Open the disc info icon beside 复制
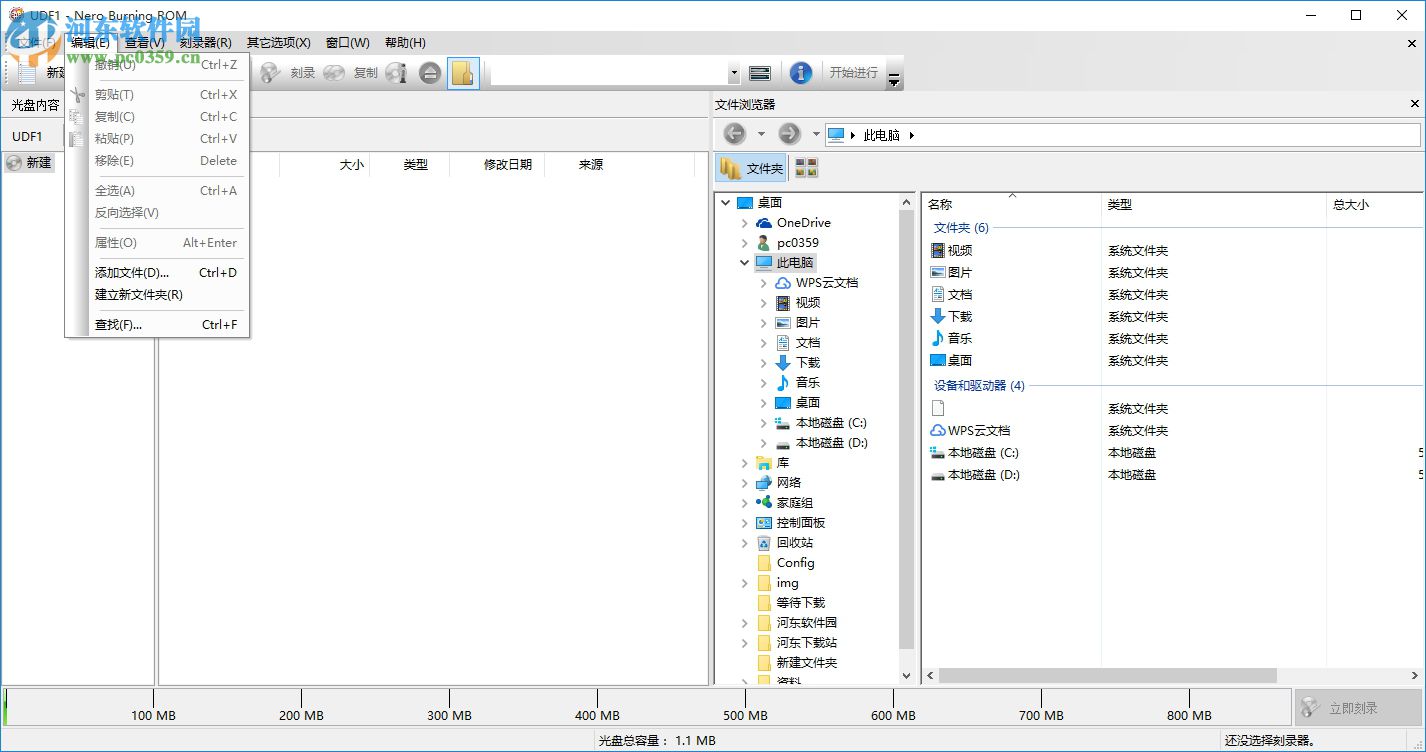Image resolution: width=1426 pixels, height=752 pixels. click(396, 72)
